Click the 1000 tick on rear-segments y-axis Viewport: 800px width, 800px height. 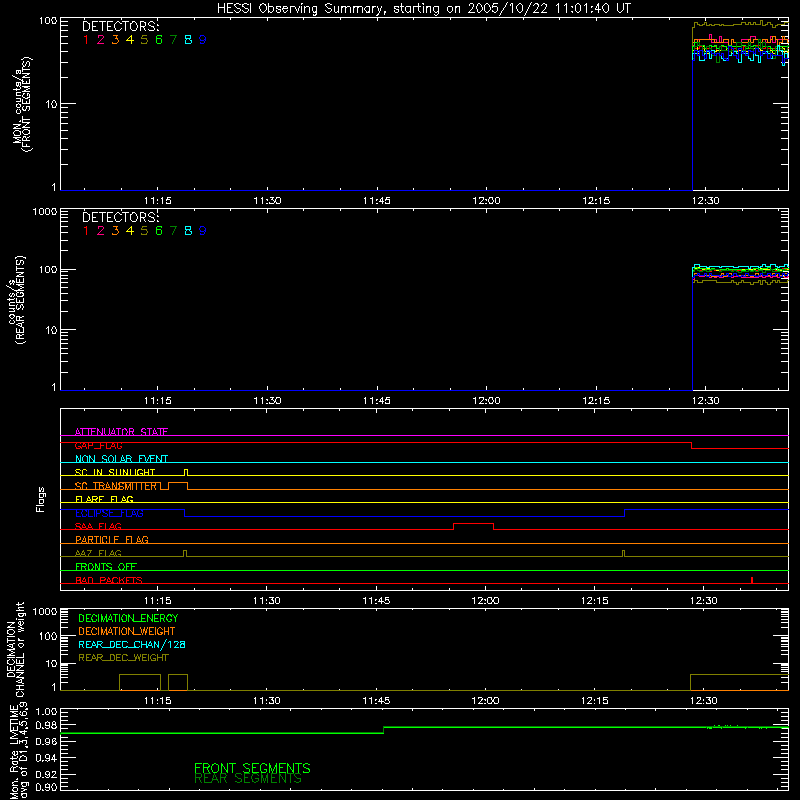(x=45, y=212)
